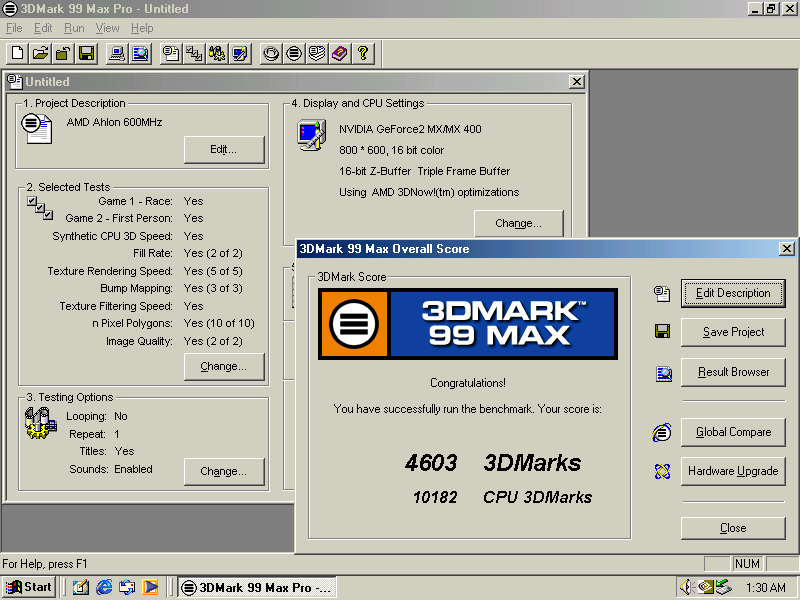Click the For Help, press F1 status text
800x600 pixels.
[x=45, y=564]
